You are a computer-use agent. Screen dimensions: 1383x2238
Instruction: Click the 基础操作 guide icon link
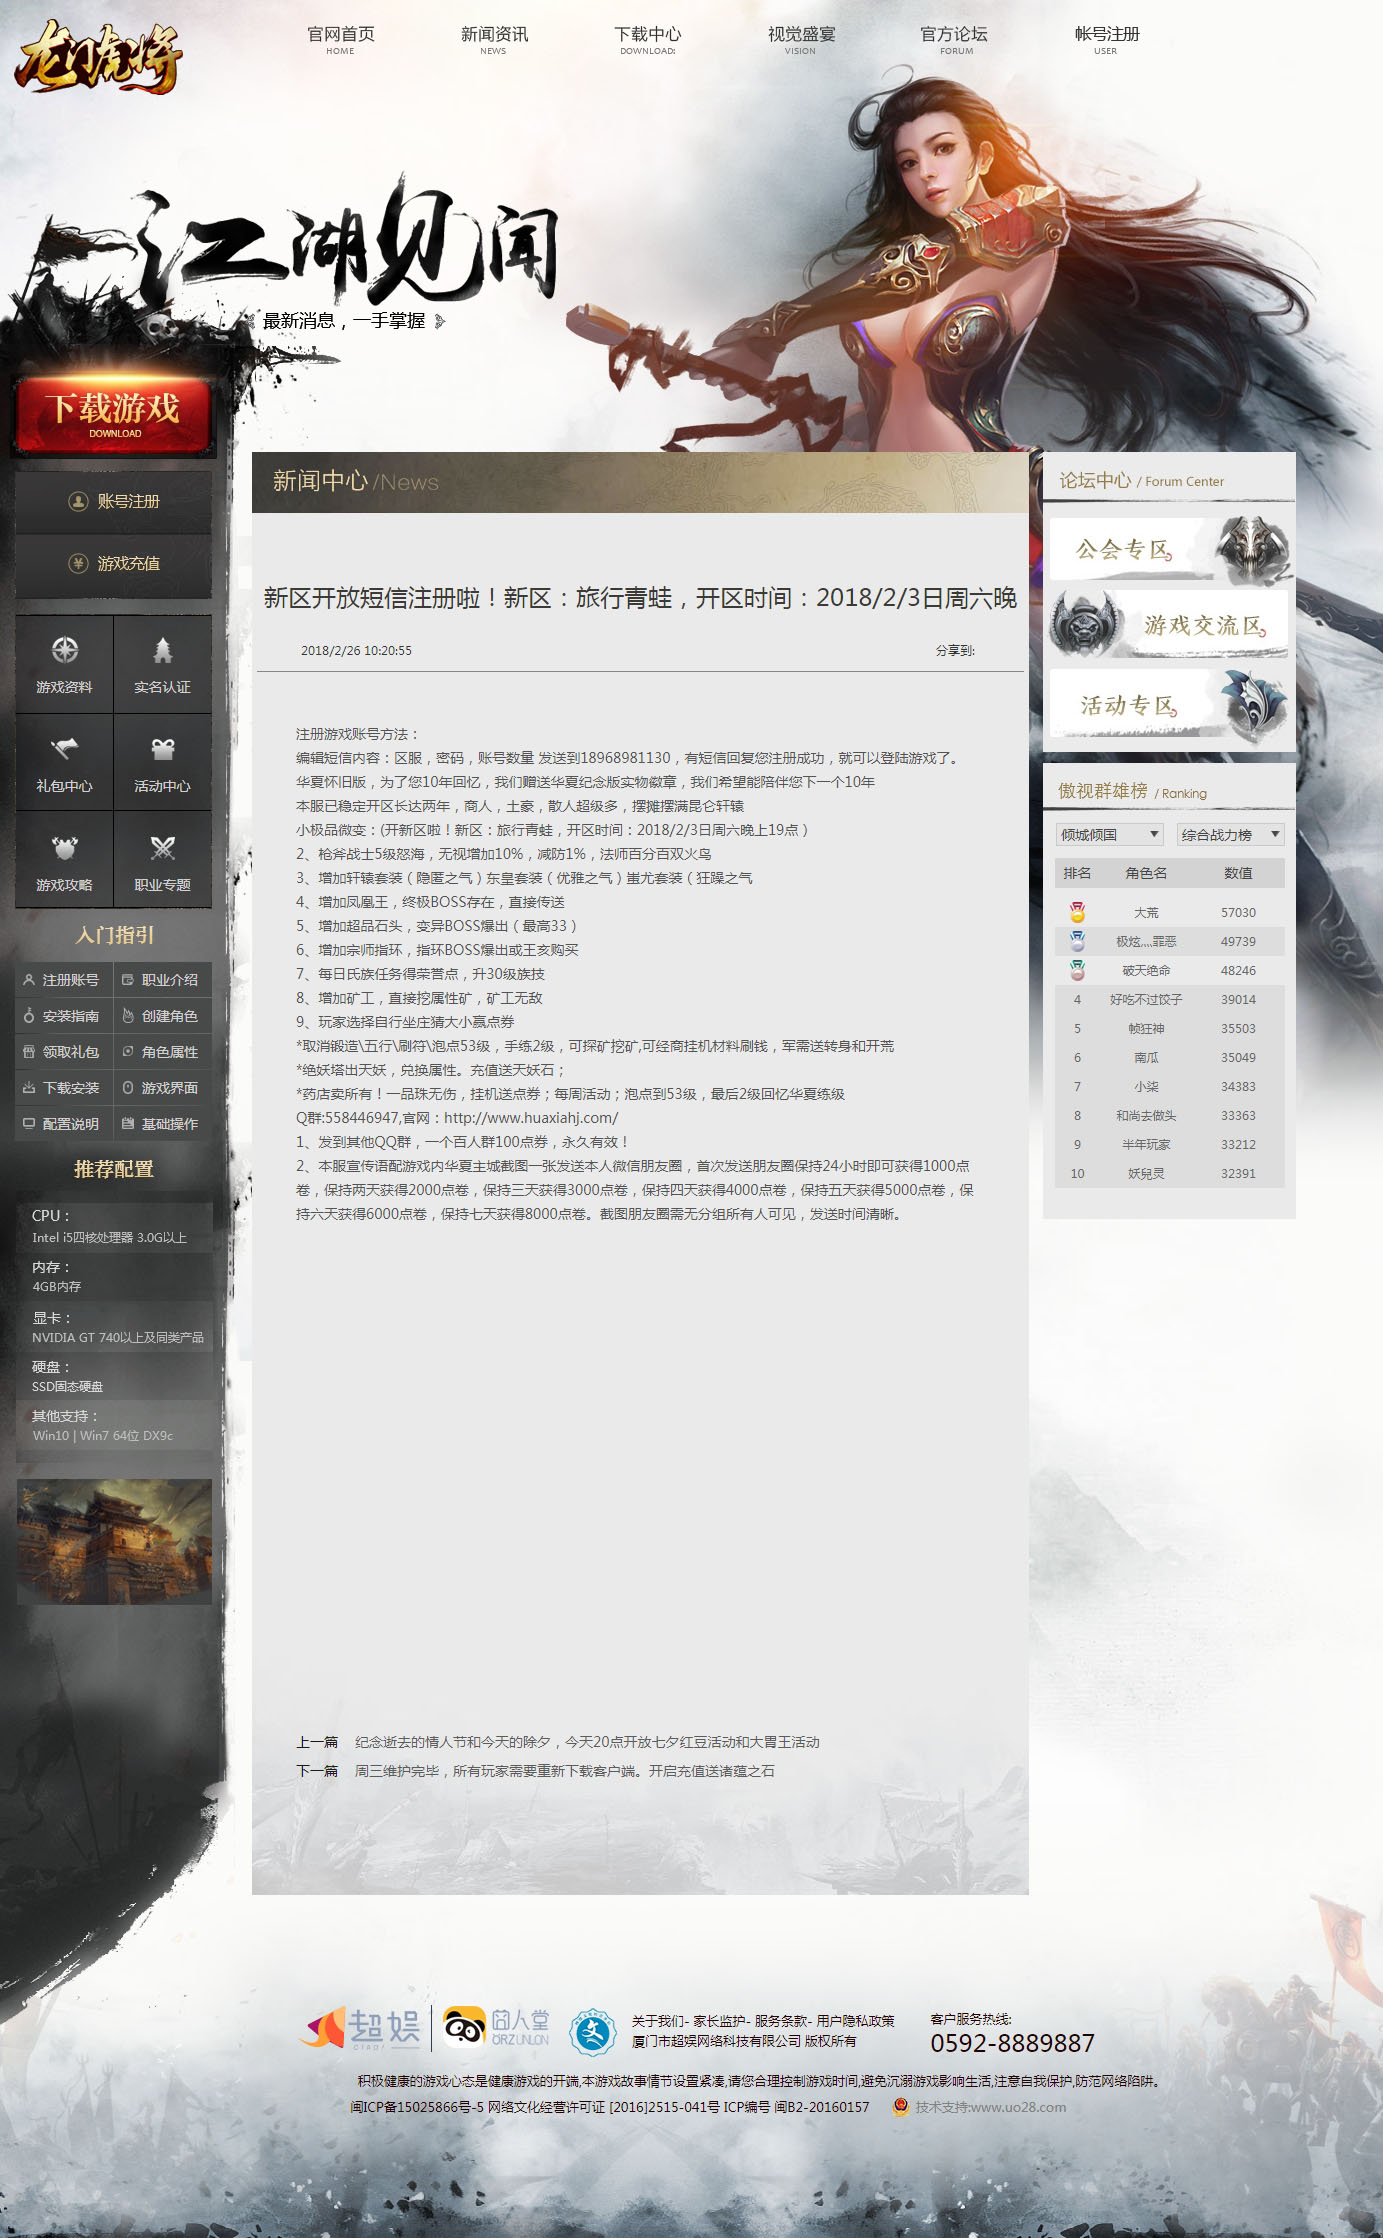click(161, 1124)
